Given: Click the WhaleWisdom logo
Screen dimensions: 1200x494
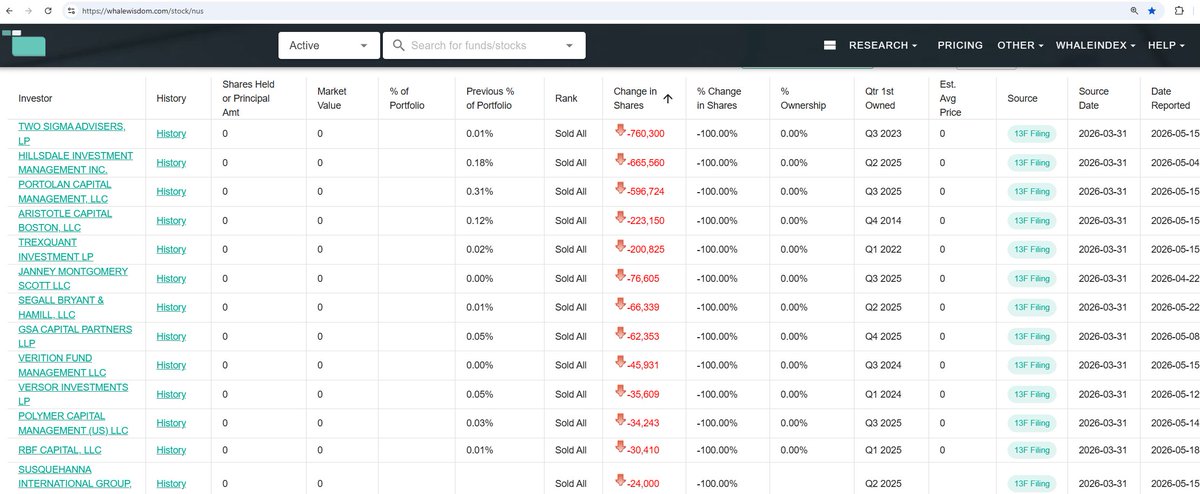Looking at the screenshot, I should click(23, 44).
